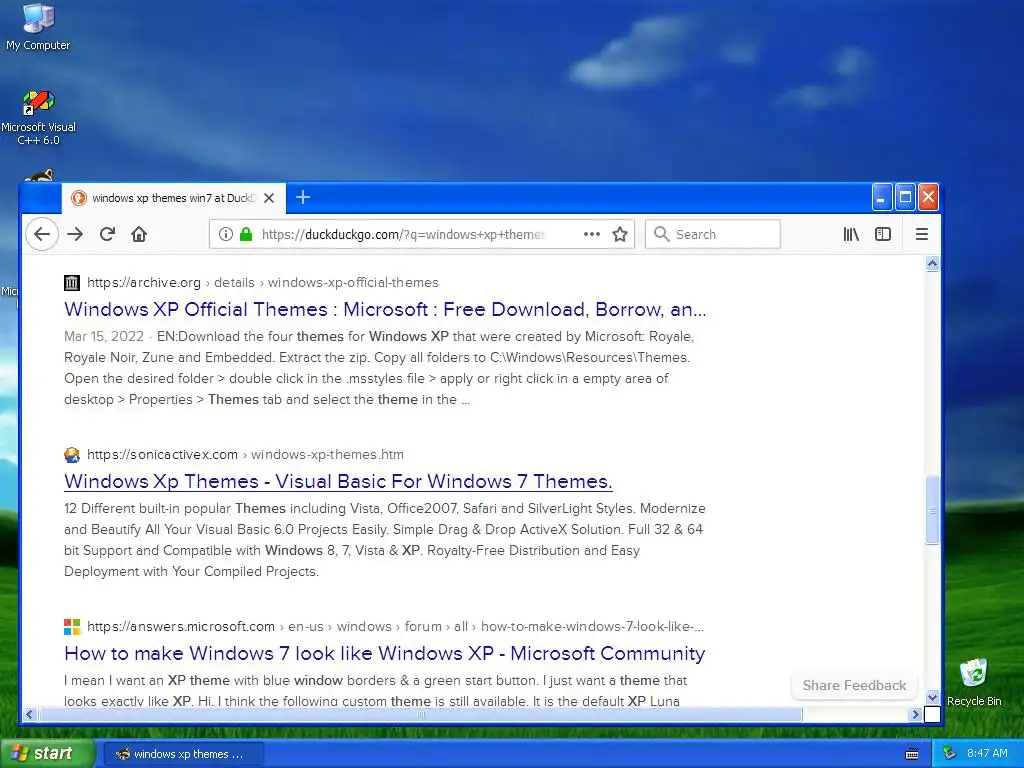Click the vertical scrollbar thumb
Image resolution: width=1024 pixels, height=768 pixels.
pyautogui.click(x=933, y=509)
